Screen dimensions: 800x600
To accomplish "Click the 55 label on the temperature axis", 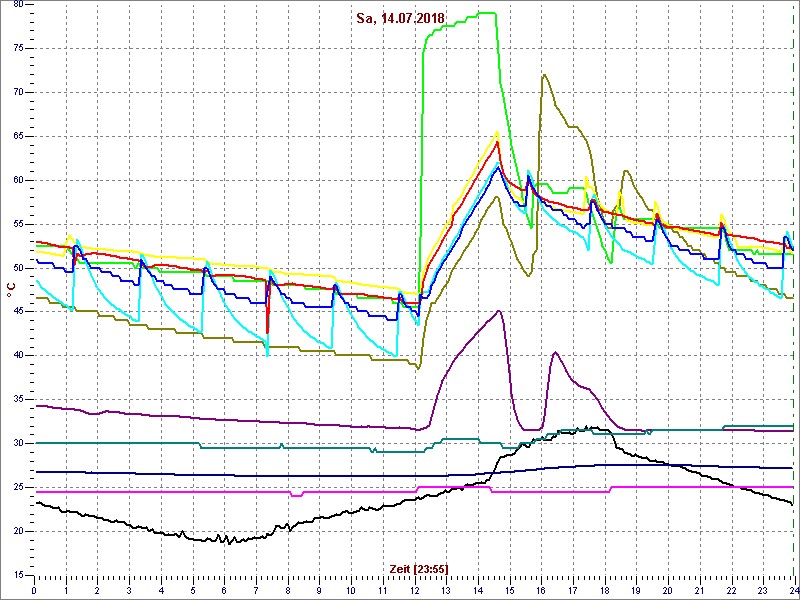I will (17, 224).
